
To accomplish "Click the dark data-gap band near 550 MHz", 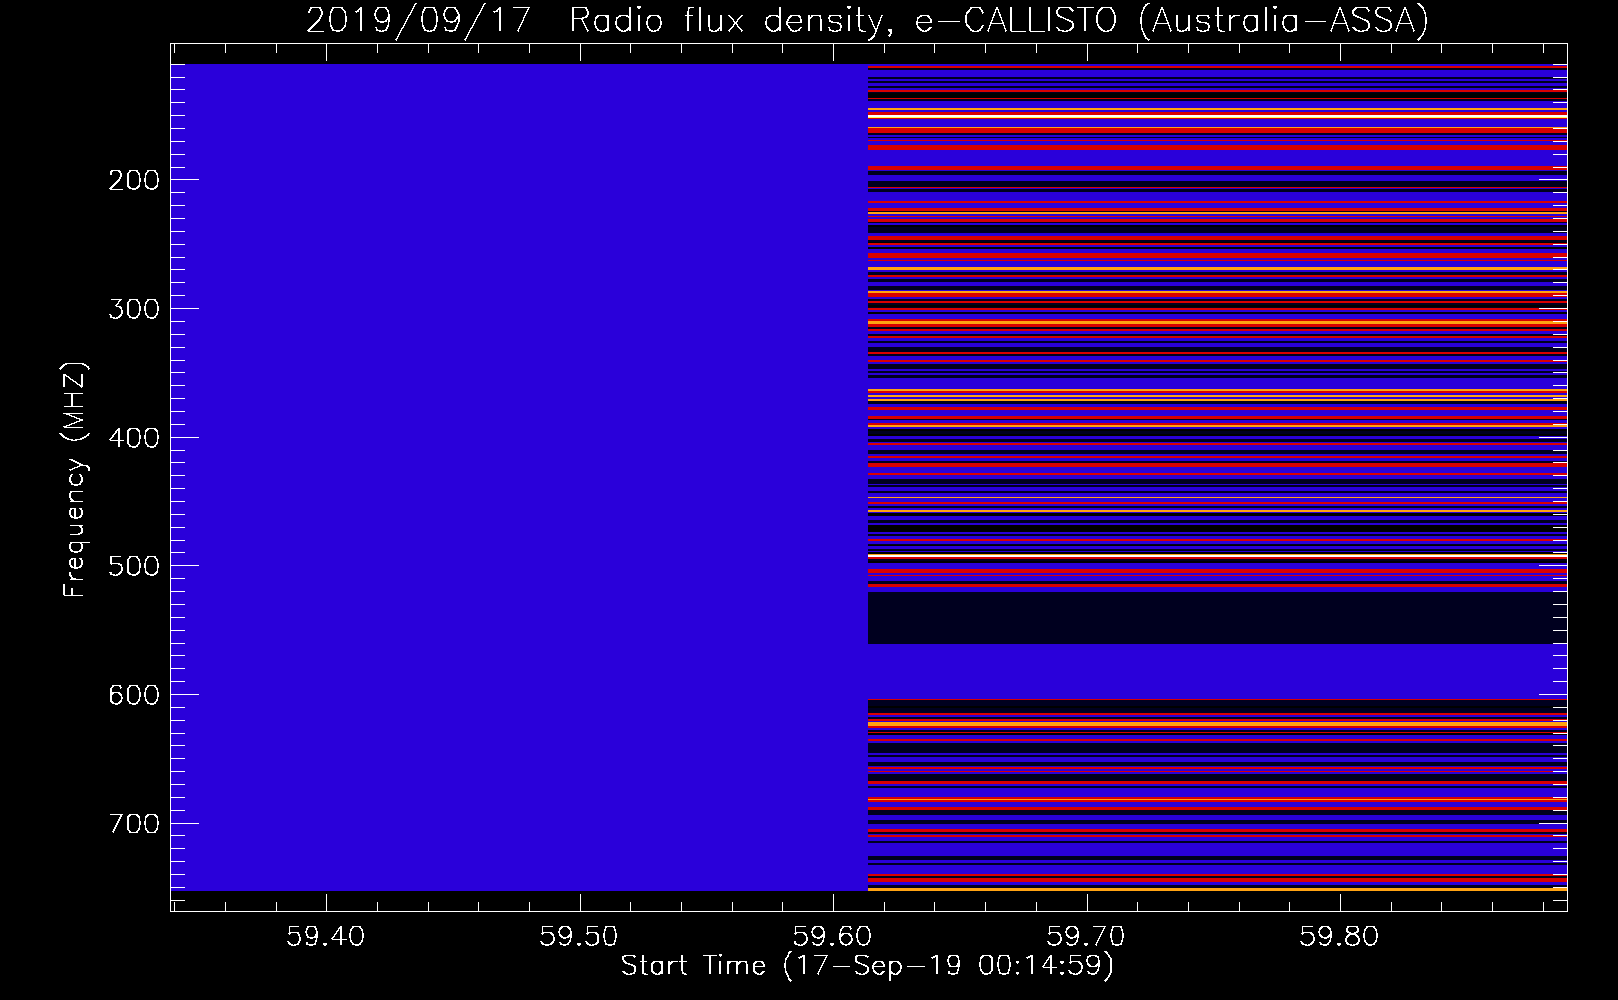I will coord(1217,618).
